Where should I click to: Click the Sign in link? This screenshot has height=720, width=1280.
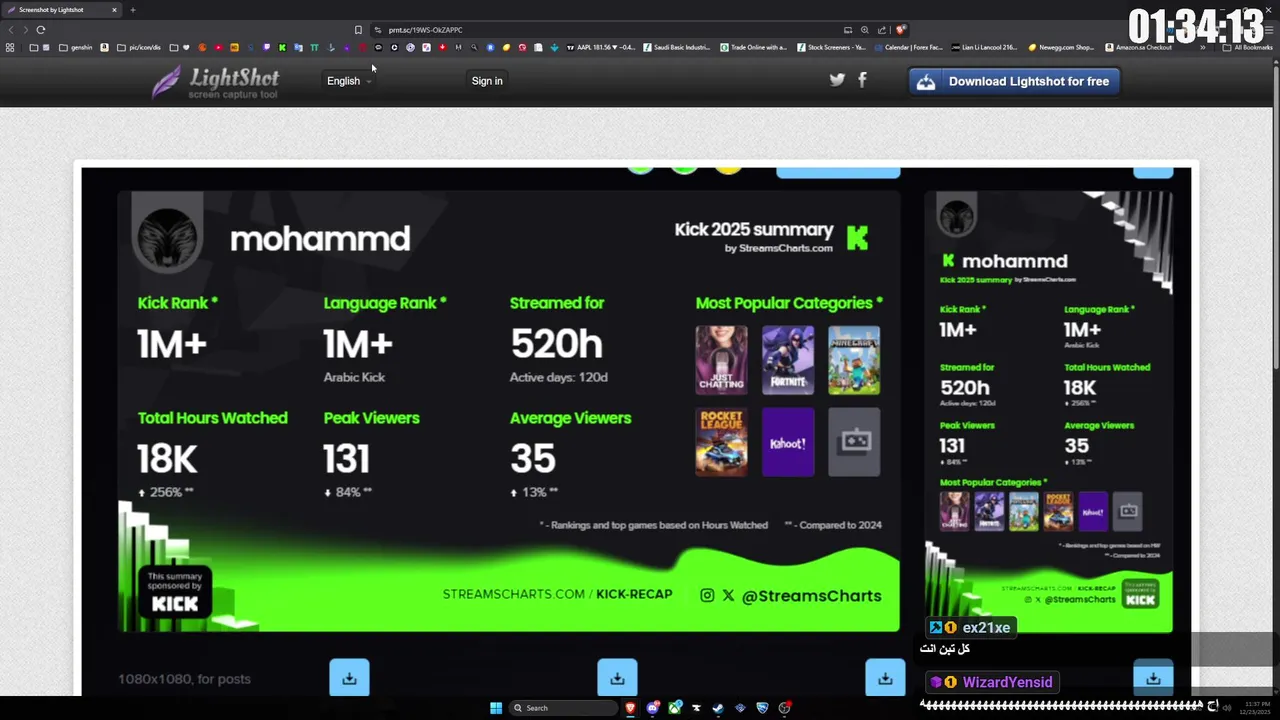point(487,81)
